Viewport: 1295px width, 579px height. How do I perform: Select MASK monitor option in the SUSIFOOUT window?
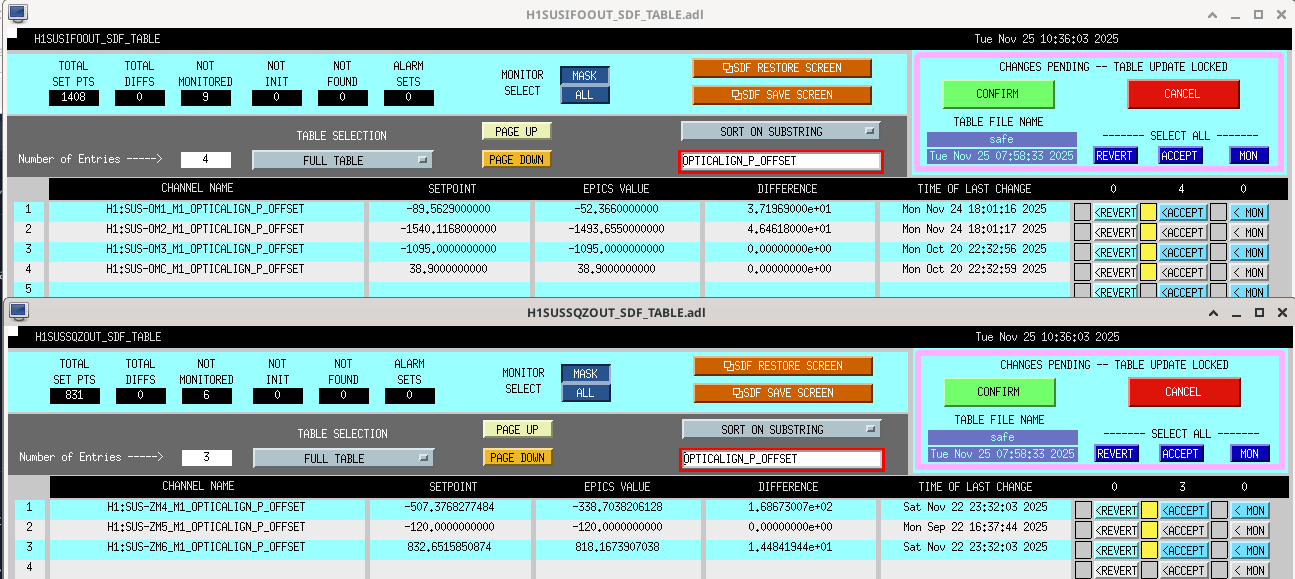[585, 76]
